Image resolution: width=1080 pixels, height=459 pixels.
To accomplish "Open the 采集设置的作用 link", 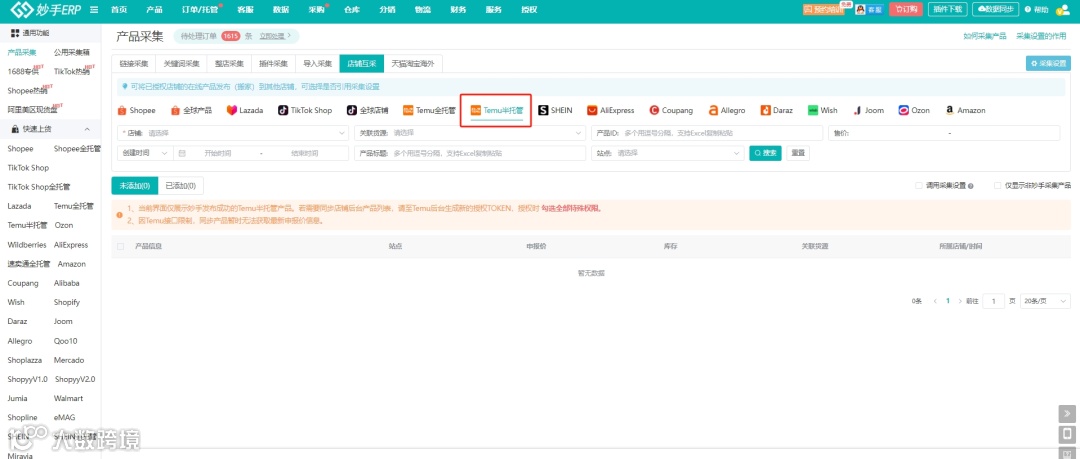I will 1041,36.
